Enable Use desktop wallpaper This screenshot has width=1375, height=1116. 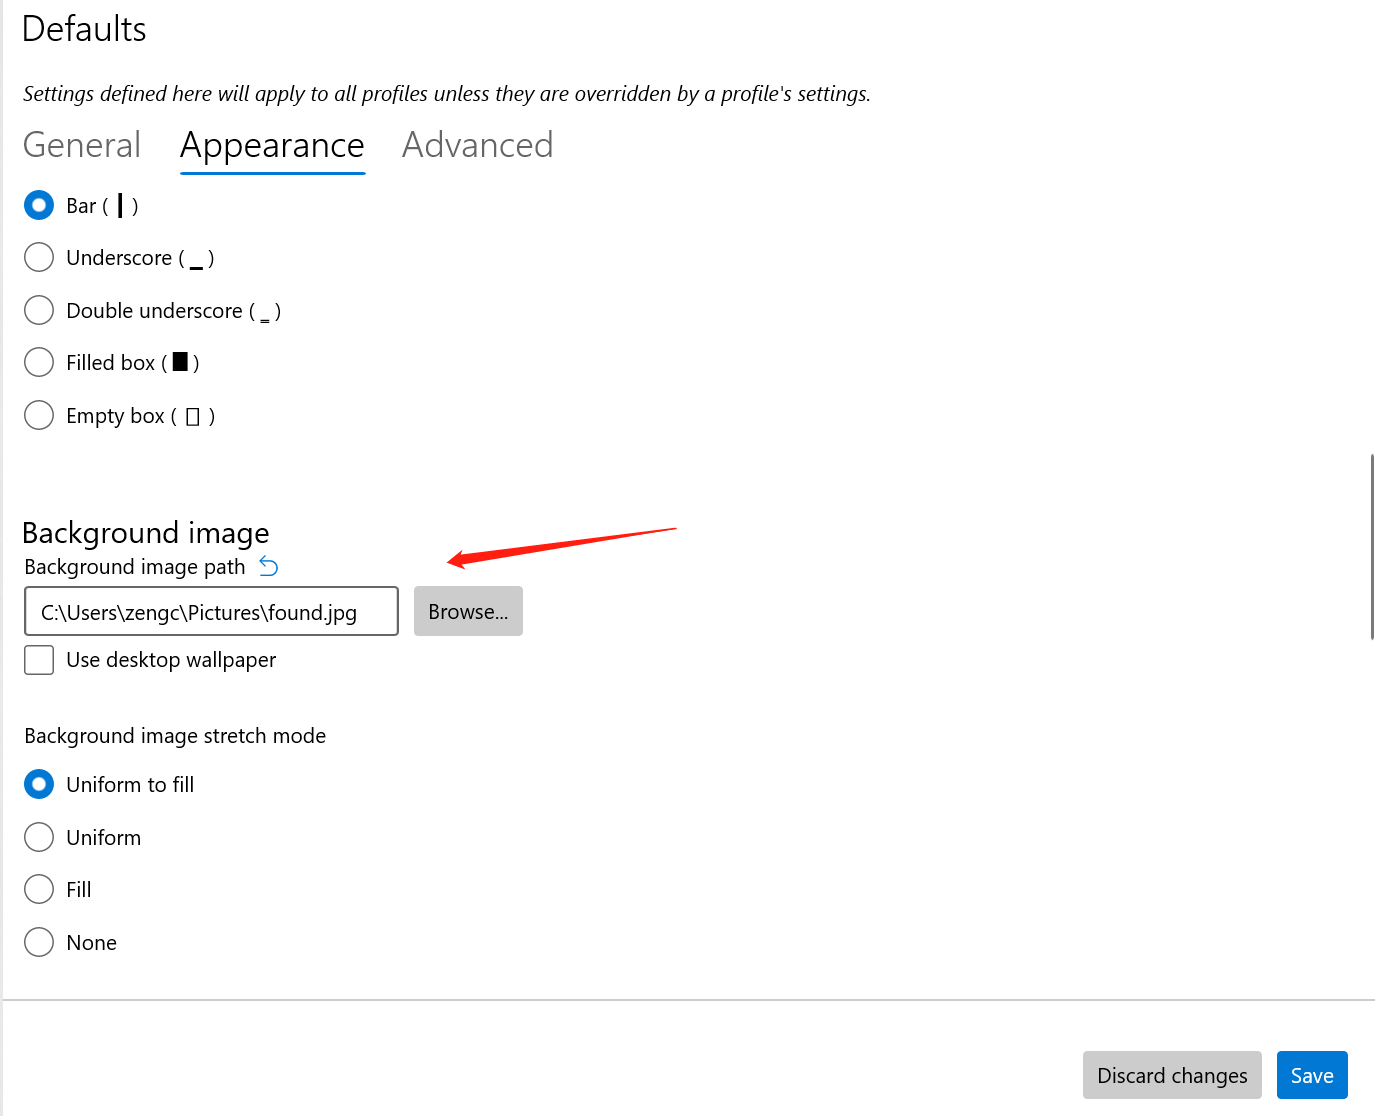click(38, 660)
